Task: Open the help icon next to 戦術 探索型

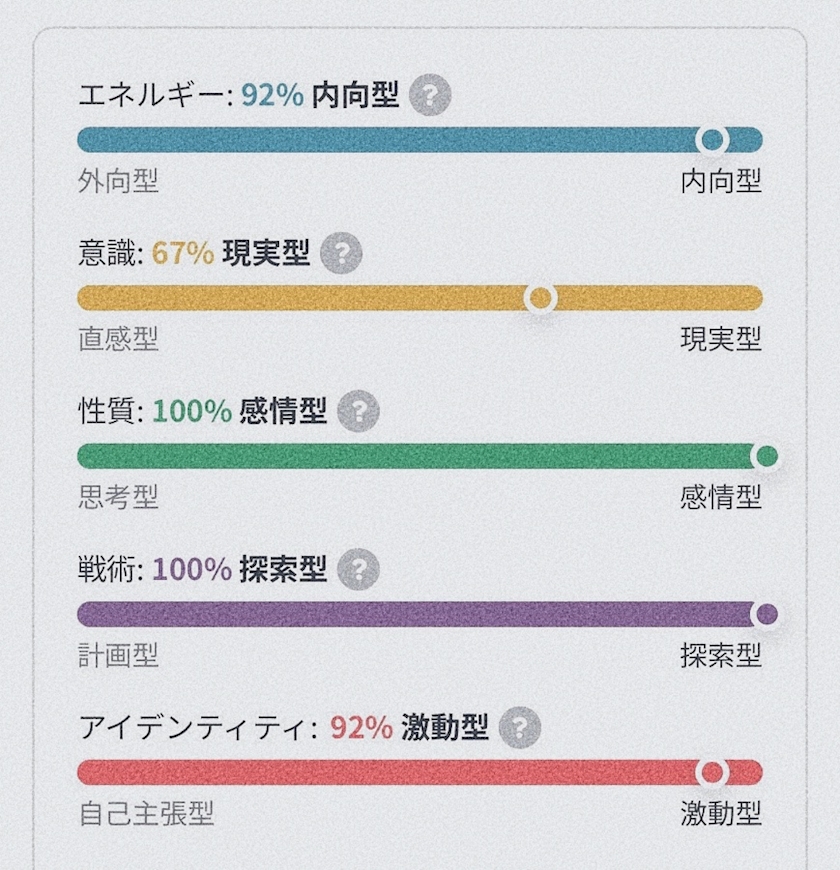Action: [358, 569]
